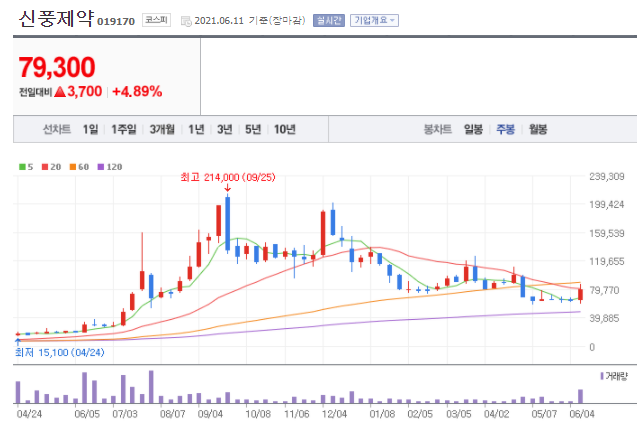637x433 pixels.
Task: Click the 12/04 date axis label
Action: pos(334,414)
